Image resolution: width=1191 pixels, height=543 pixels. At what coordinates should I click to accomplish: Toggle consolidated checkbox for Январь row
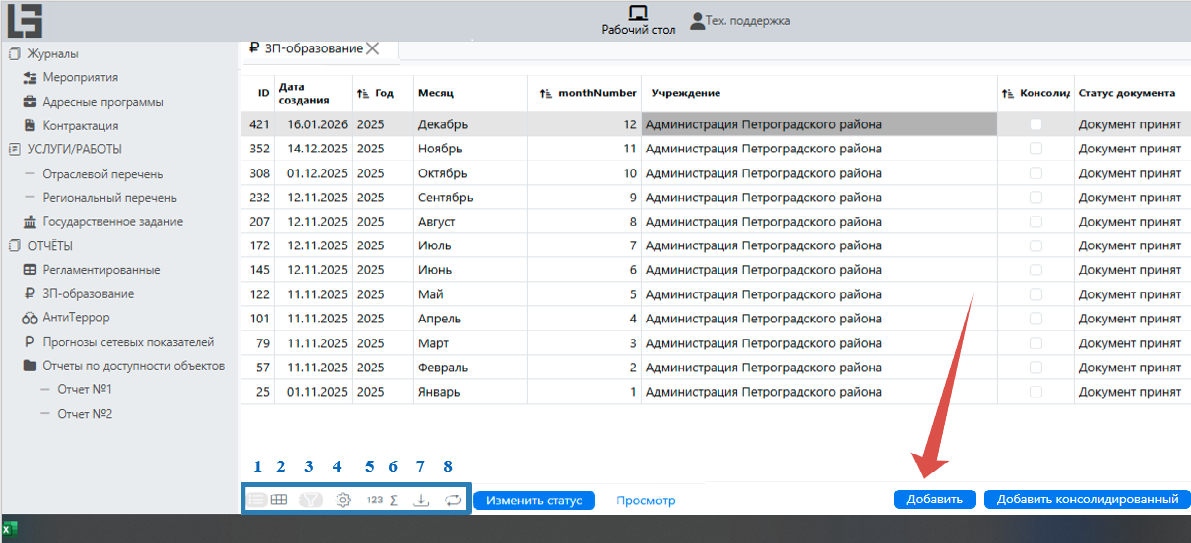pos(1036,392)
